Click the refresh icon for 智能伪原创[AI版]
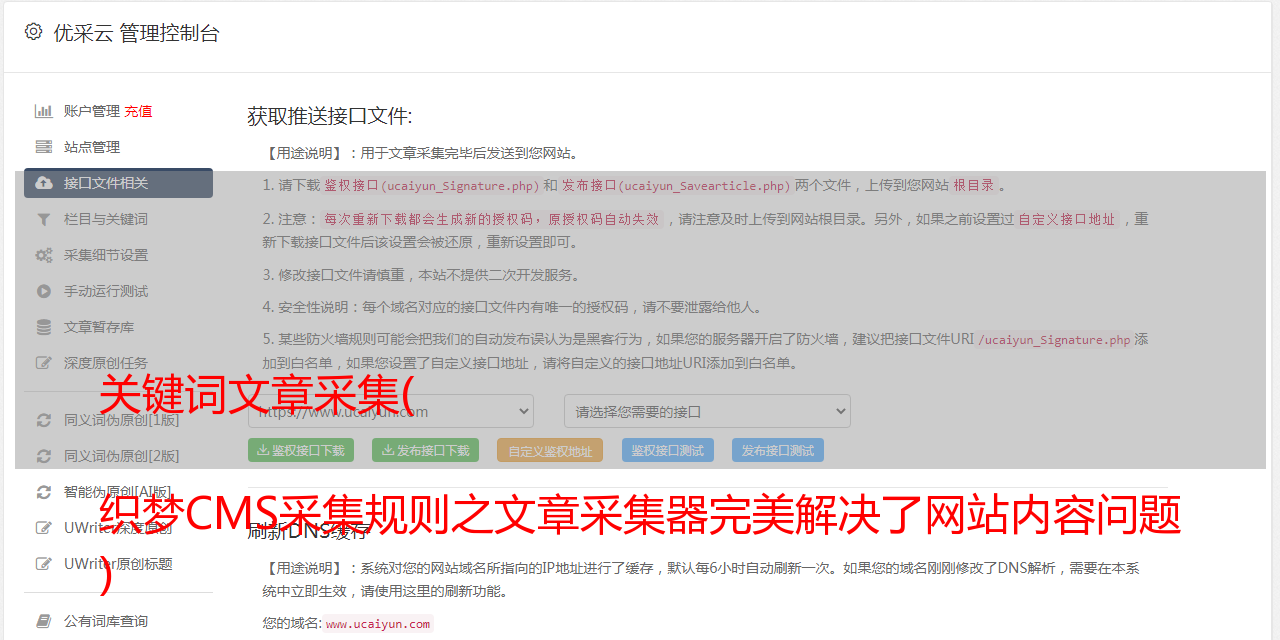1280x640 pixels. coord(44,492)
